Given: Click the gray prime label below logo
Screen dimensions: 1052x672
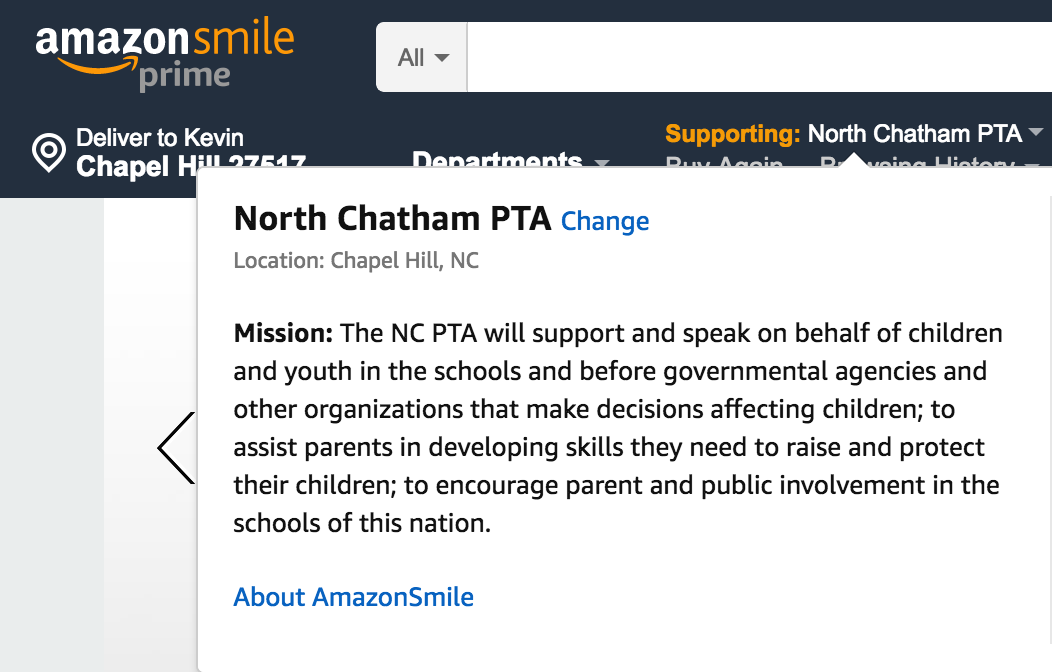Looking at the screenshot, I should (x=185, y=76).
